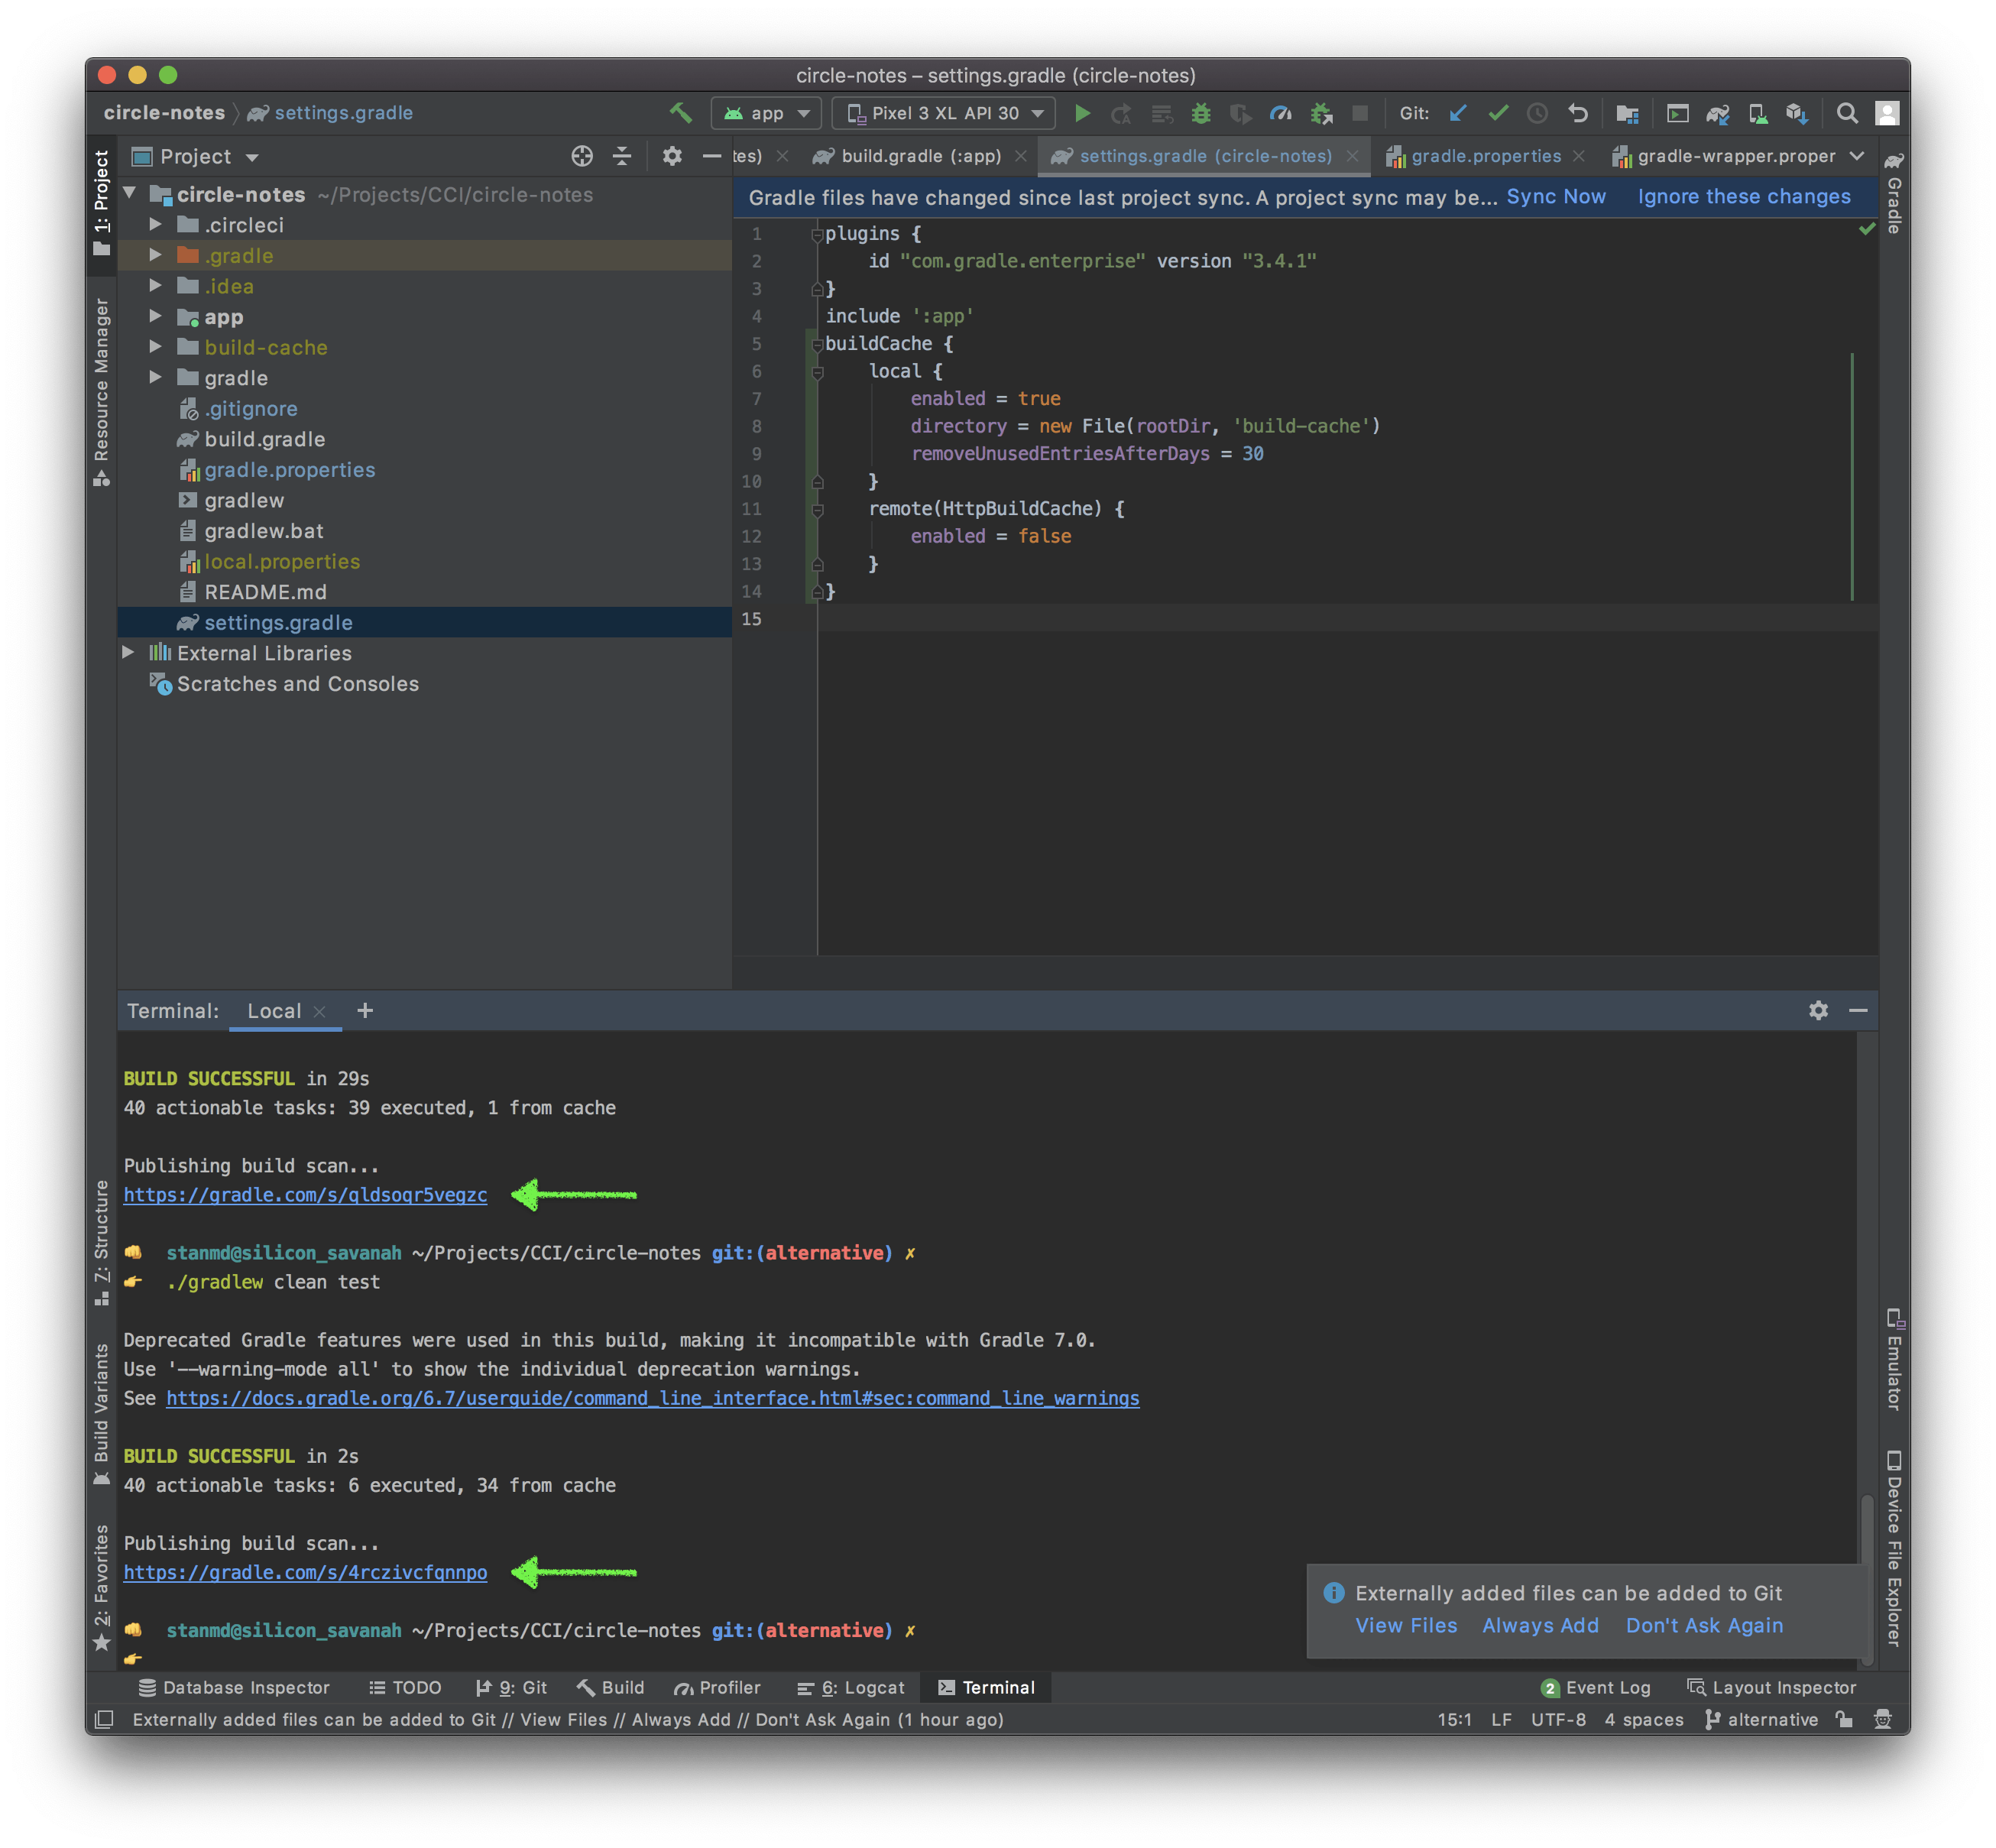Switch to the gradle.properties editor tab
Viewport: 1996px width, 1848px height.
coord(1486,156)
